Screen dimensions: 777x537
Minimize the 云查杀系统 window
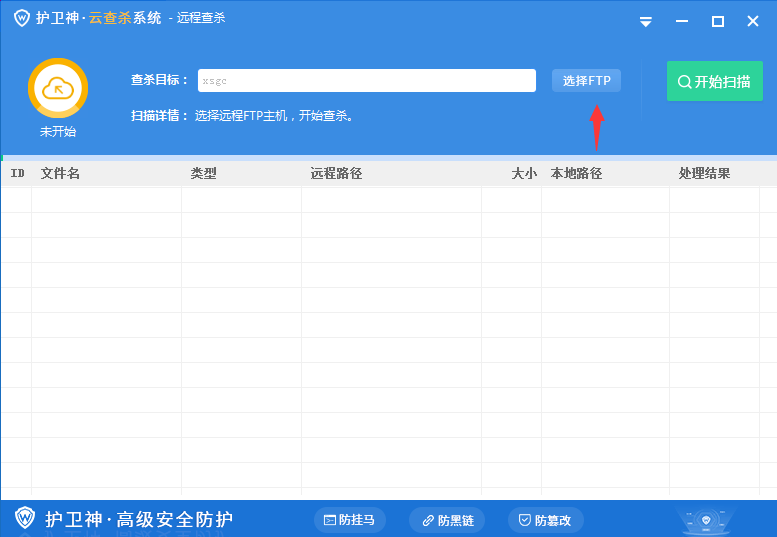682,21
